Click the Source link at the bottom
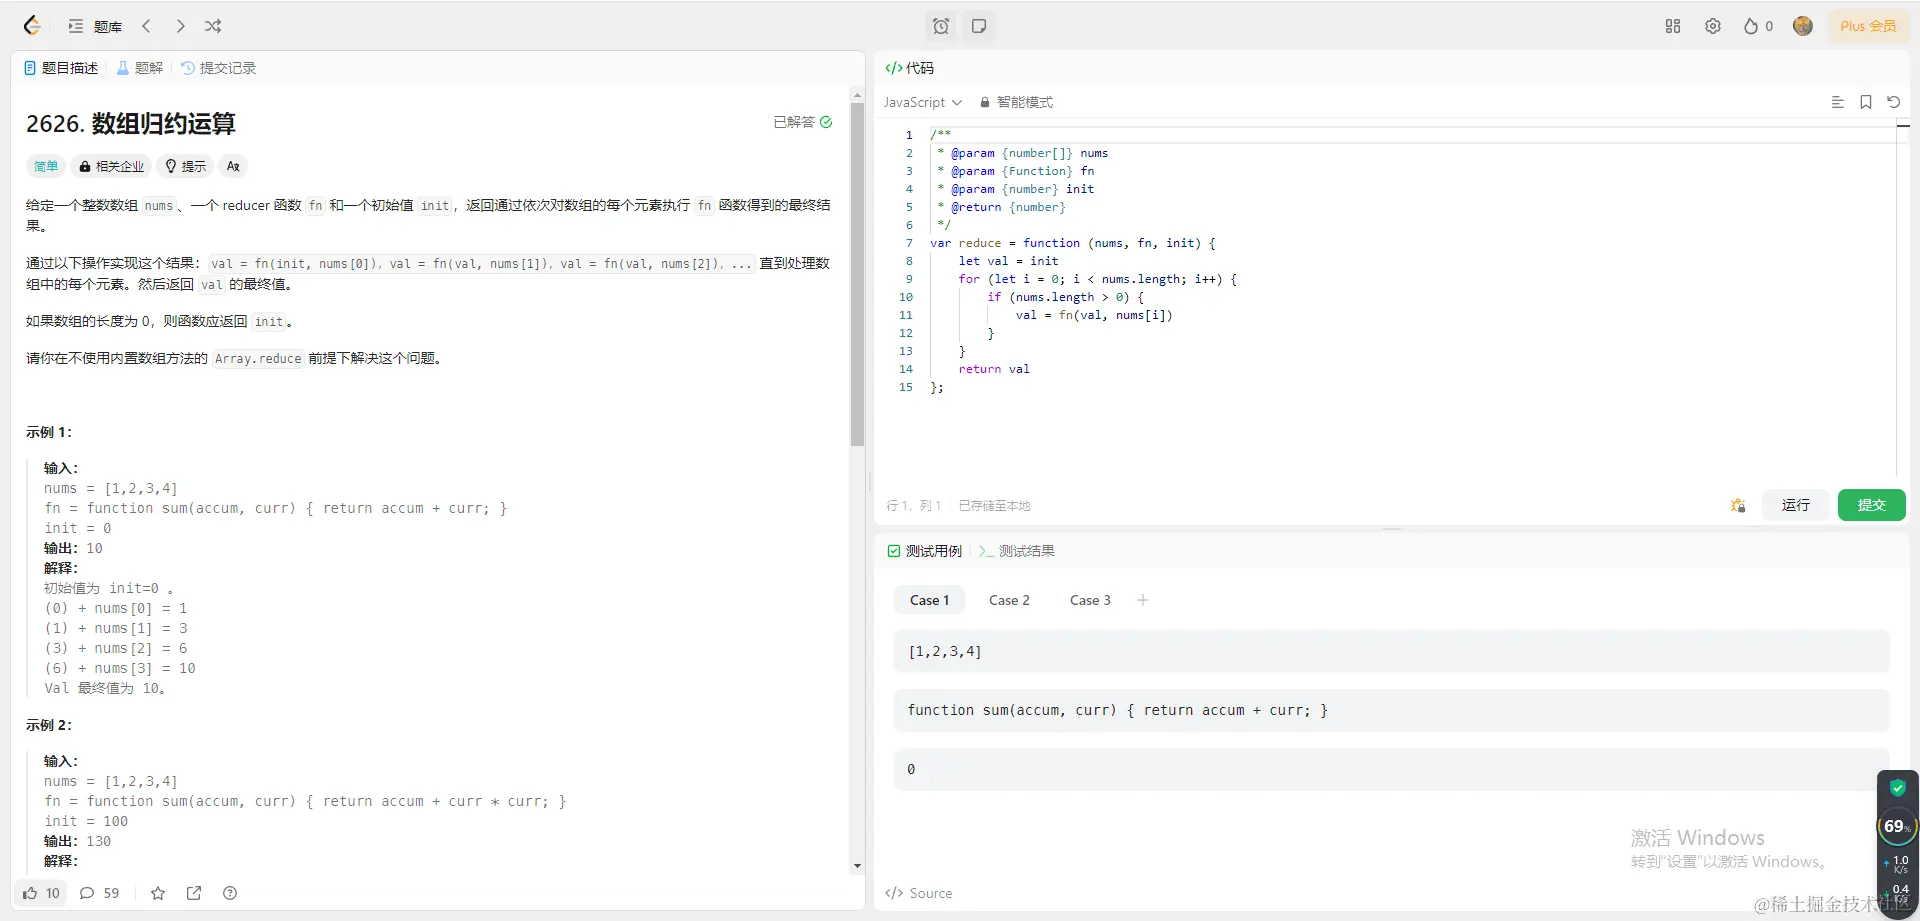This screenshot has width=1920, height=921. click(x=919, y=893)
